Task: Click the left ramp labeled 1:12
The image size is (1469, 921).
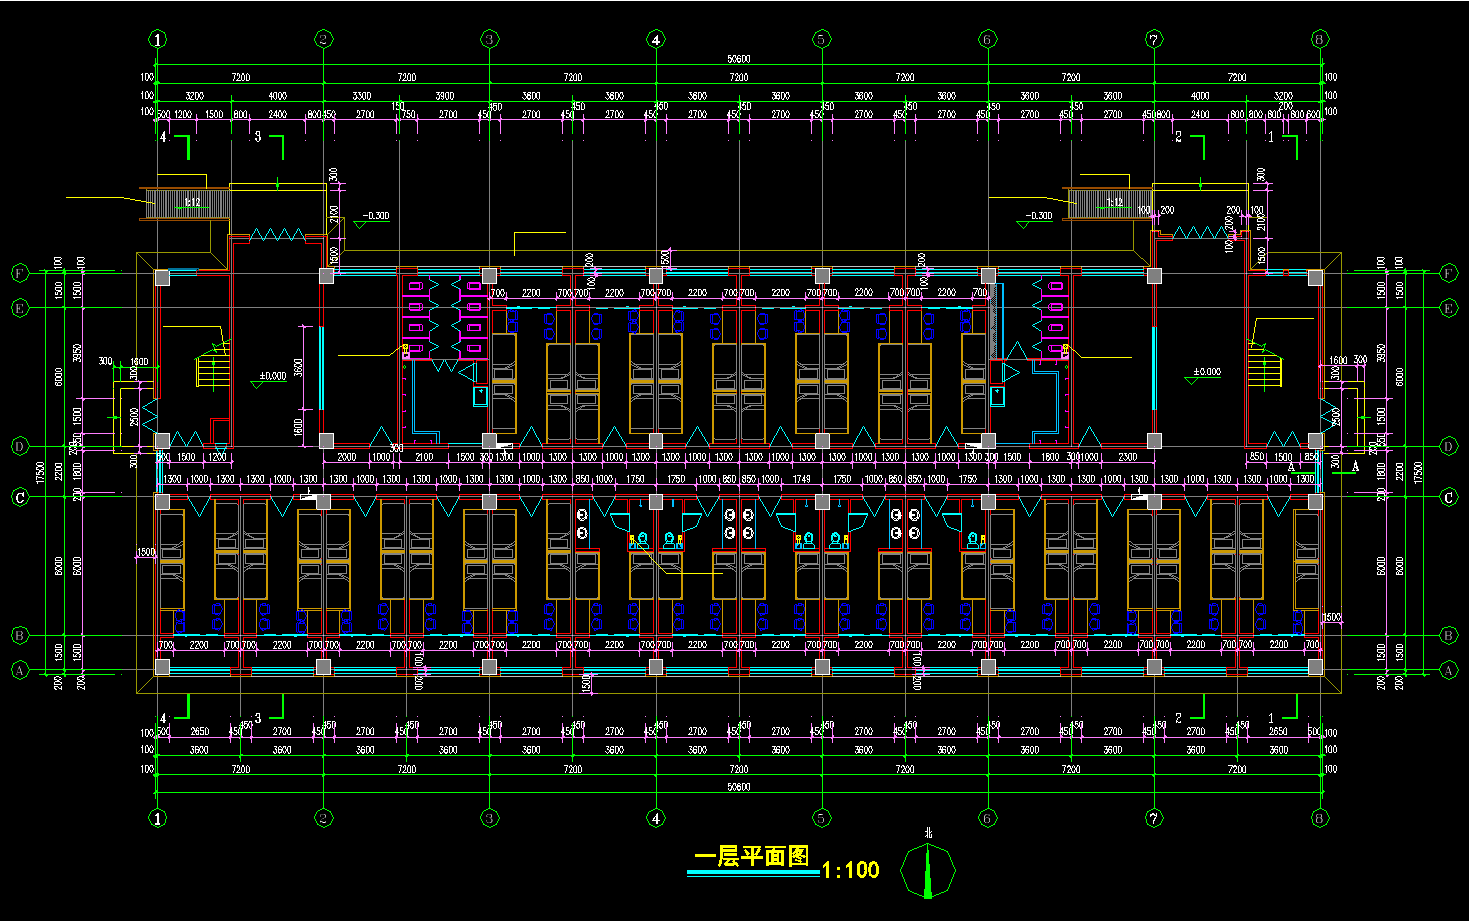Action: pyautogui.click(x=189, y=203)
